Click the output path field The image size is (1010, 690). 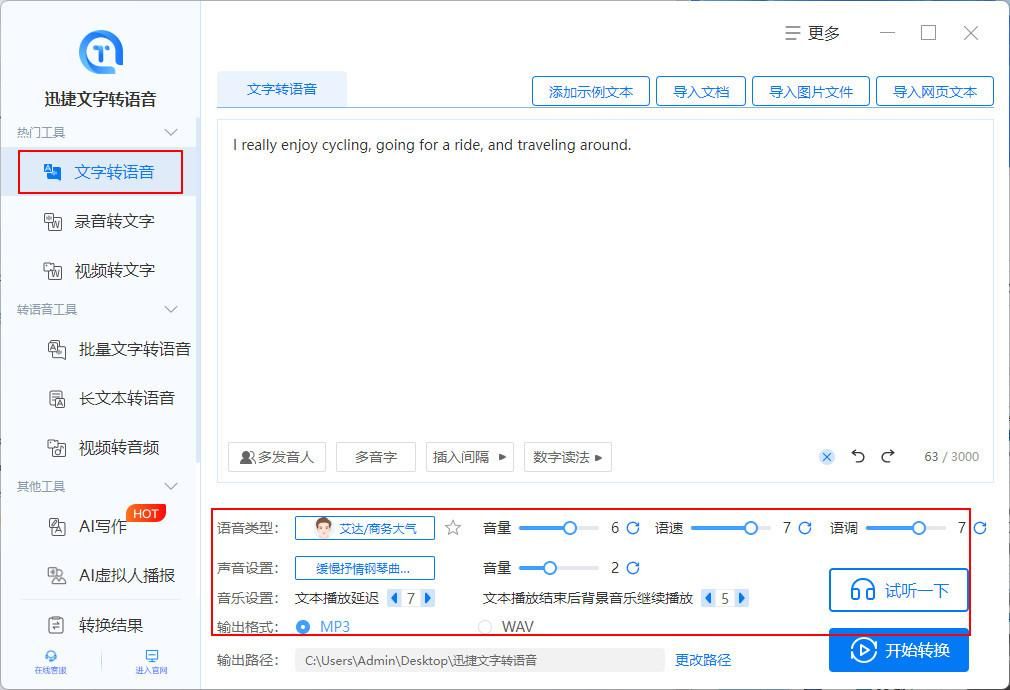tap(479, 660)
